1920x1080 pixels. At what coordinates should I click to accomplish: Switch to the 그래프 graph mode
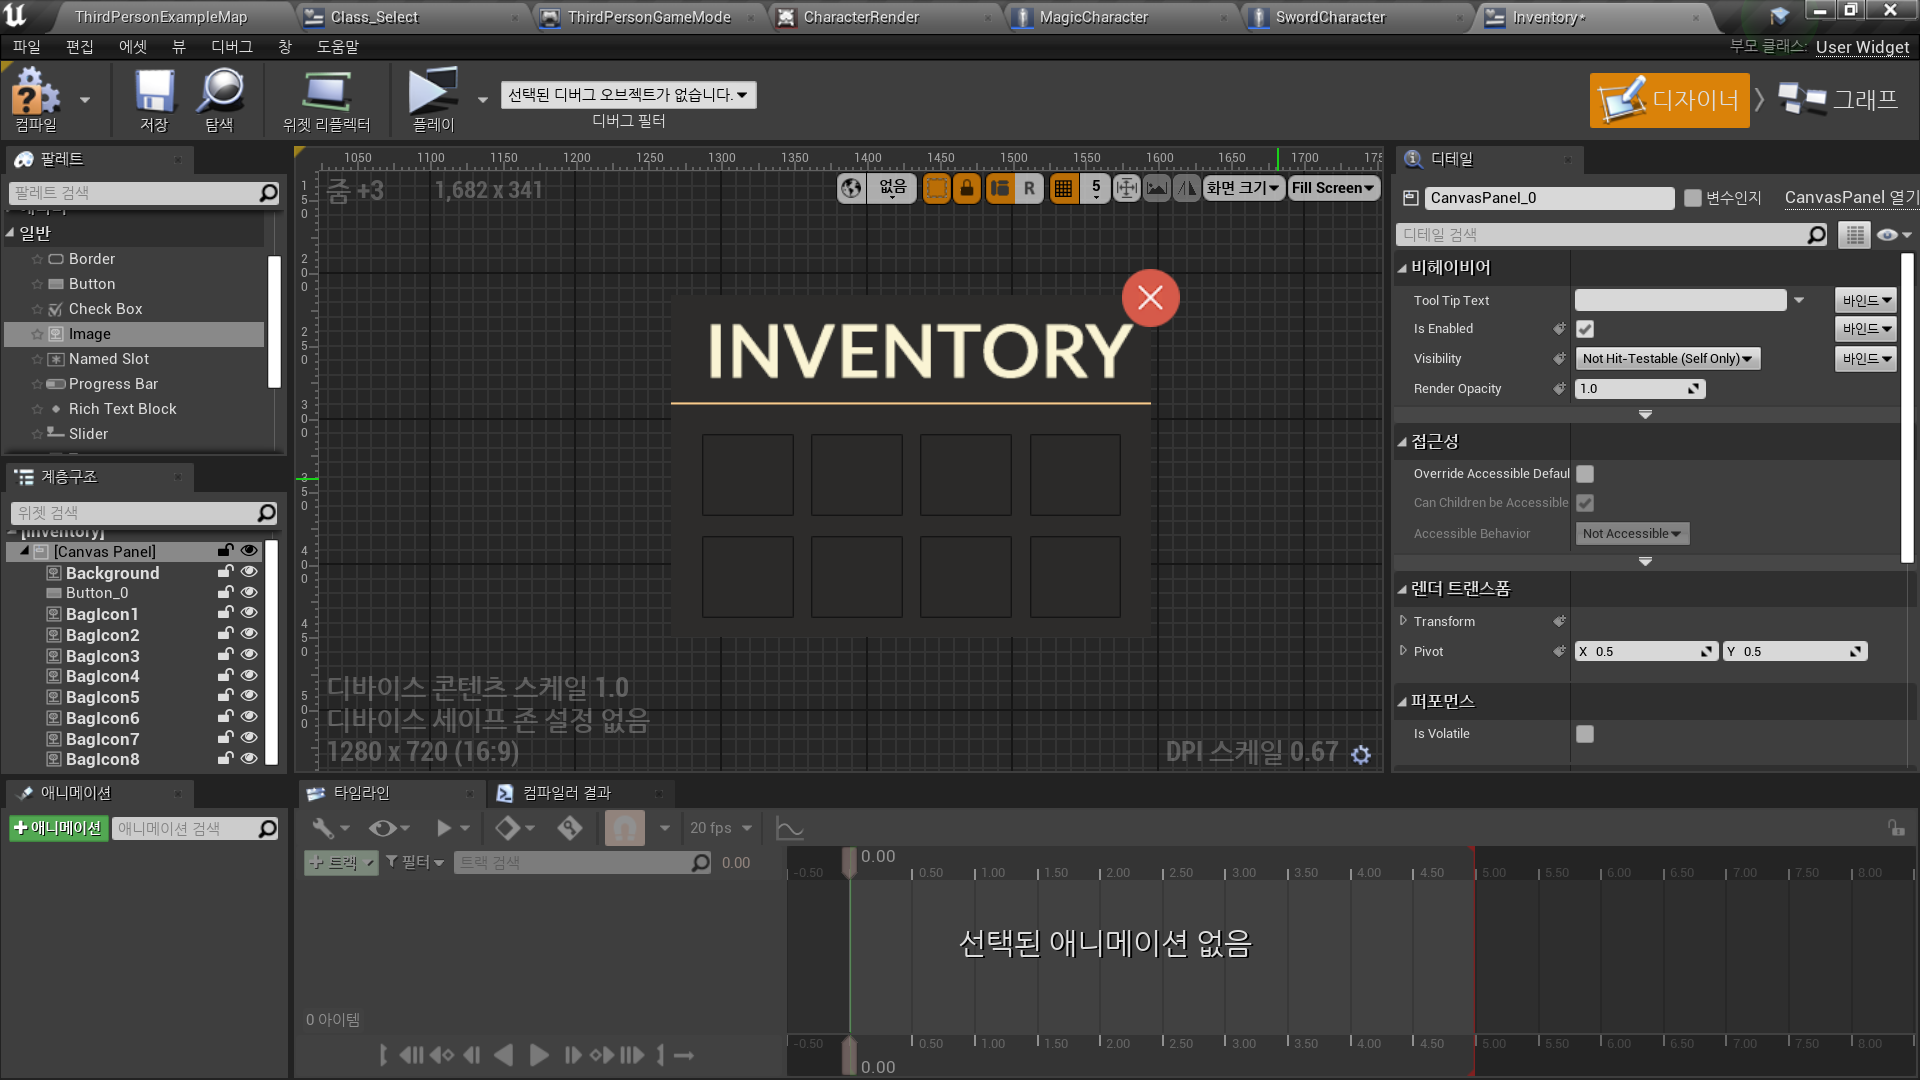pyautogui.click(x=1840, y=100)
